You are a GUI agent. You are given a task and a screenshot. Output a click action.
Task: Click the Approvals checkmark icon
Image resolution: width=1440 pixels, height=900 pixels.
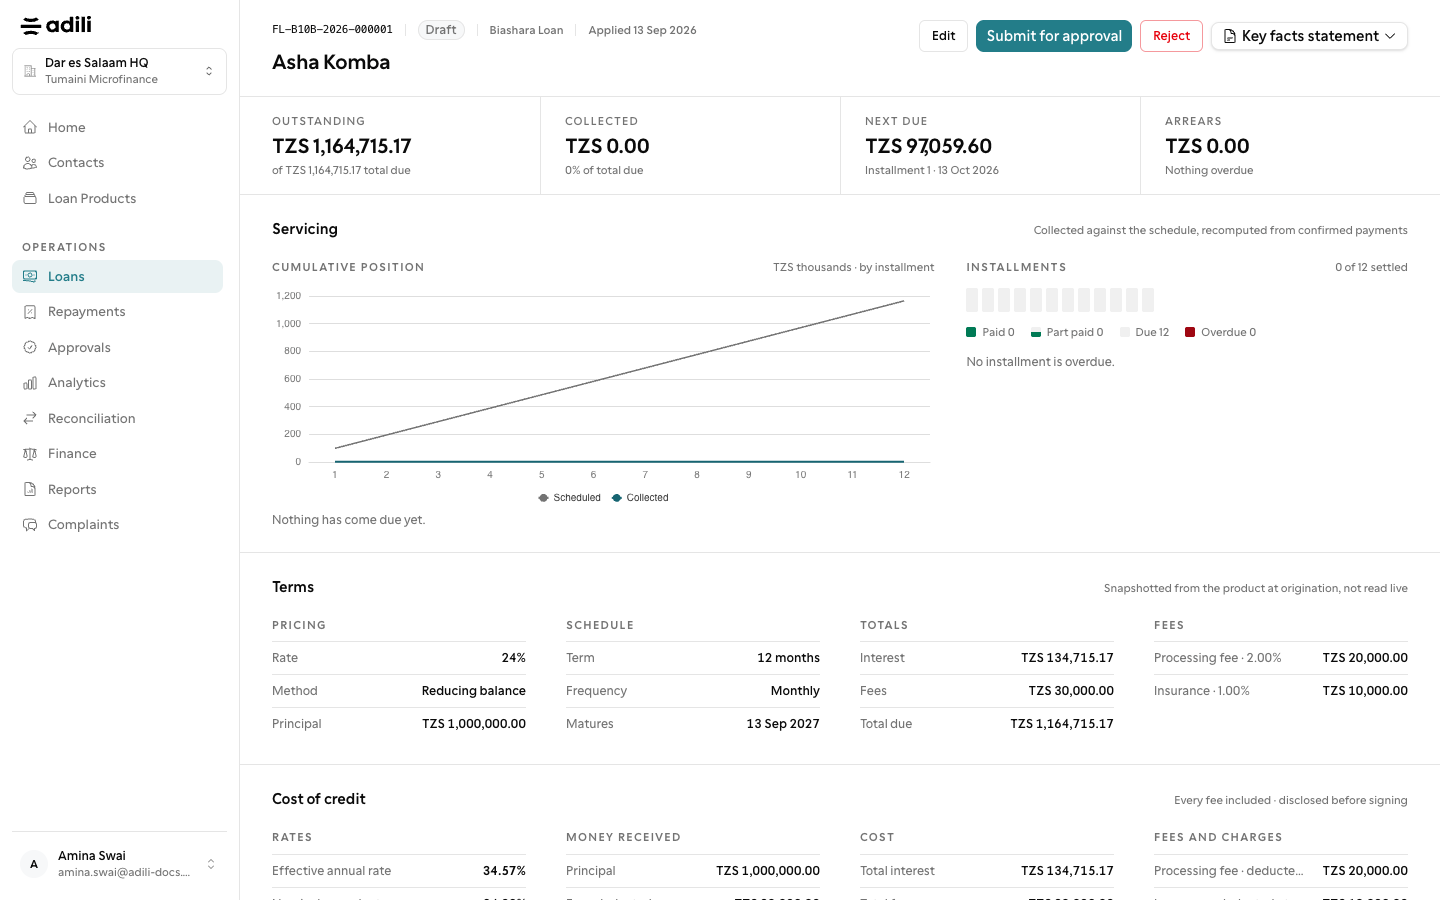tap(30, 347)
